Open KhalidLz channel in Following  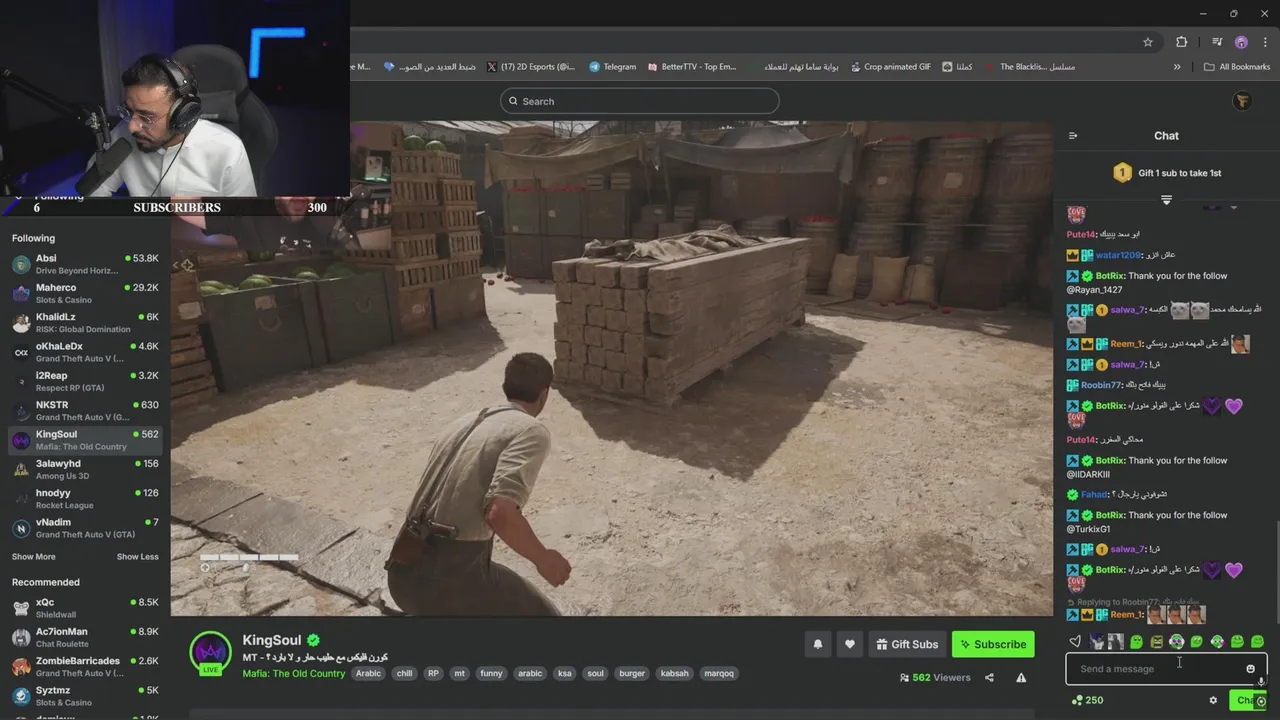click(x=85, y=323)
